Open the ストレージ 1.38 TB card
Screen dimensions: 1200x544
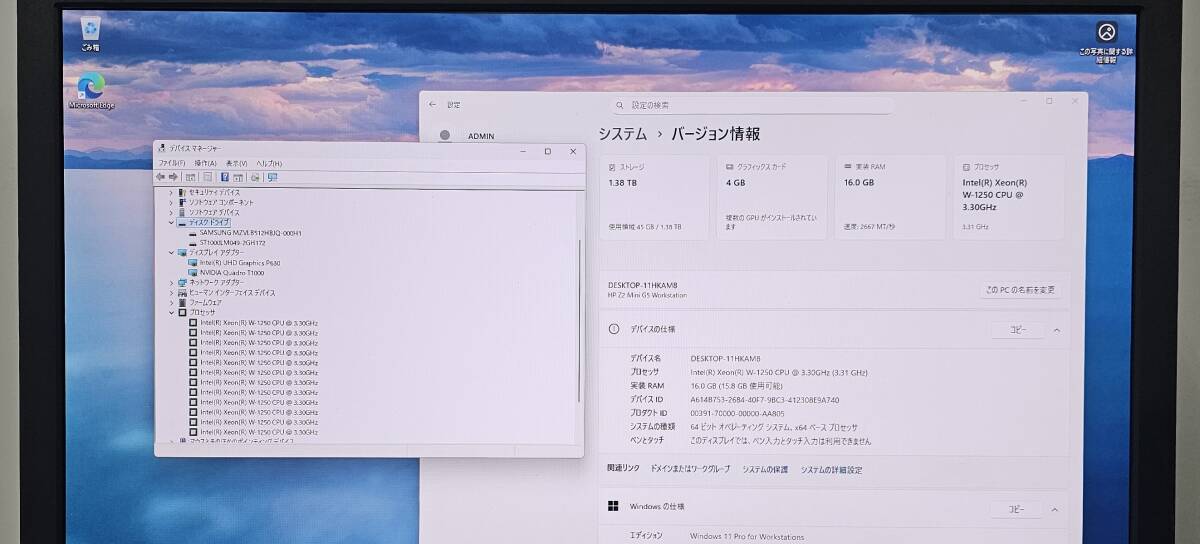tap(654, 197)
